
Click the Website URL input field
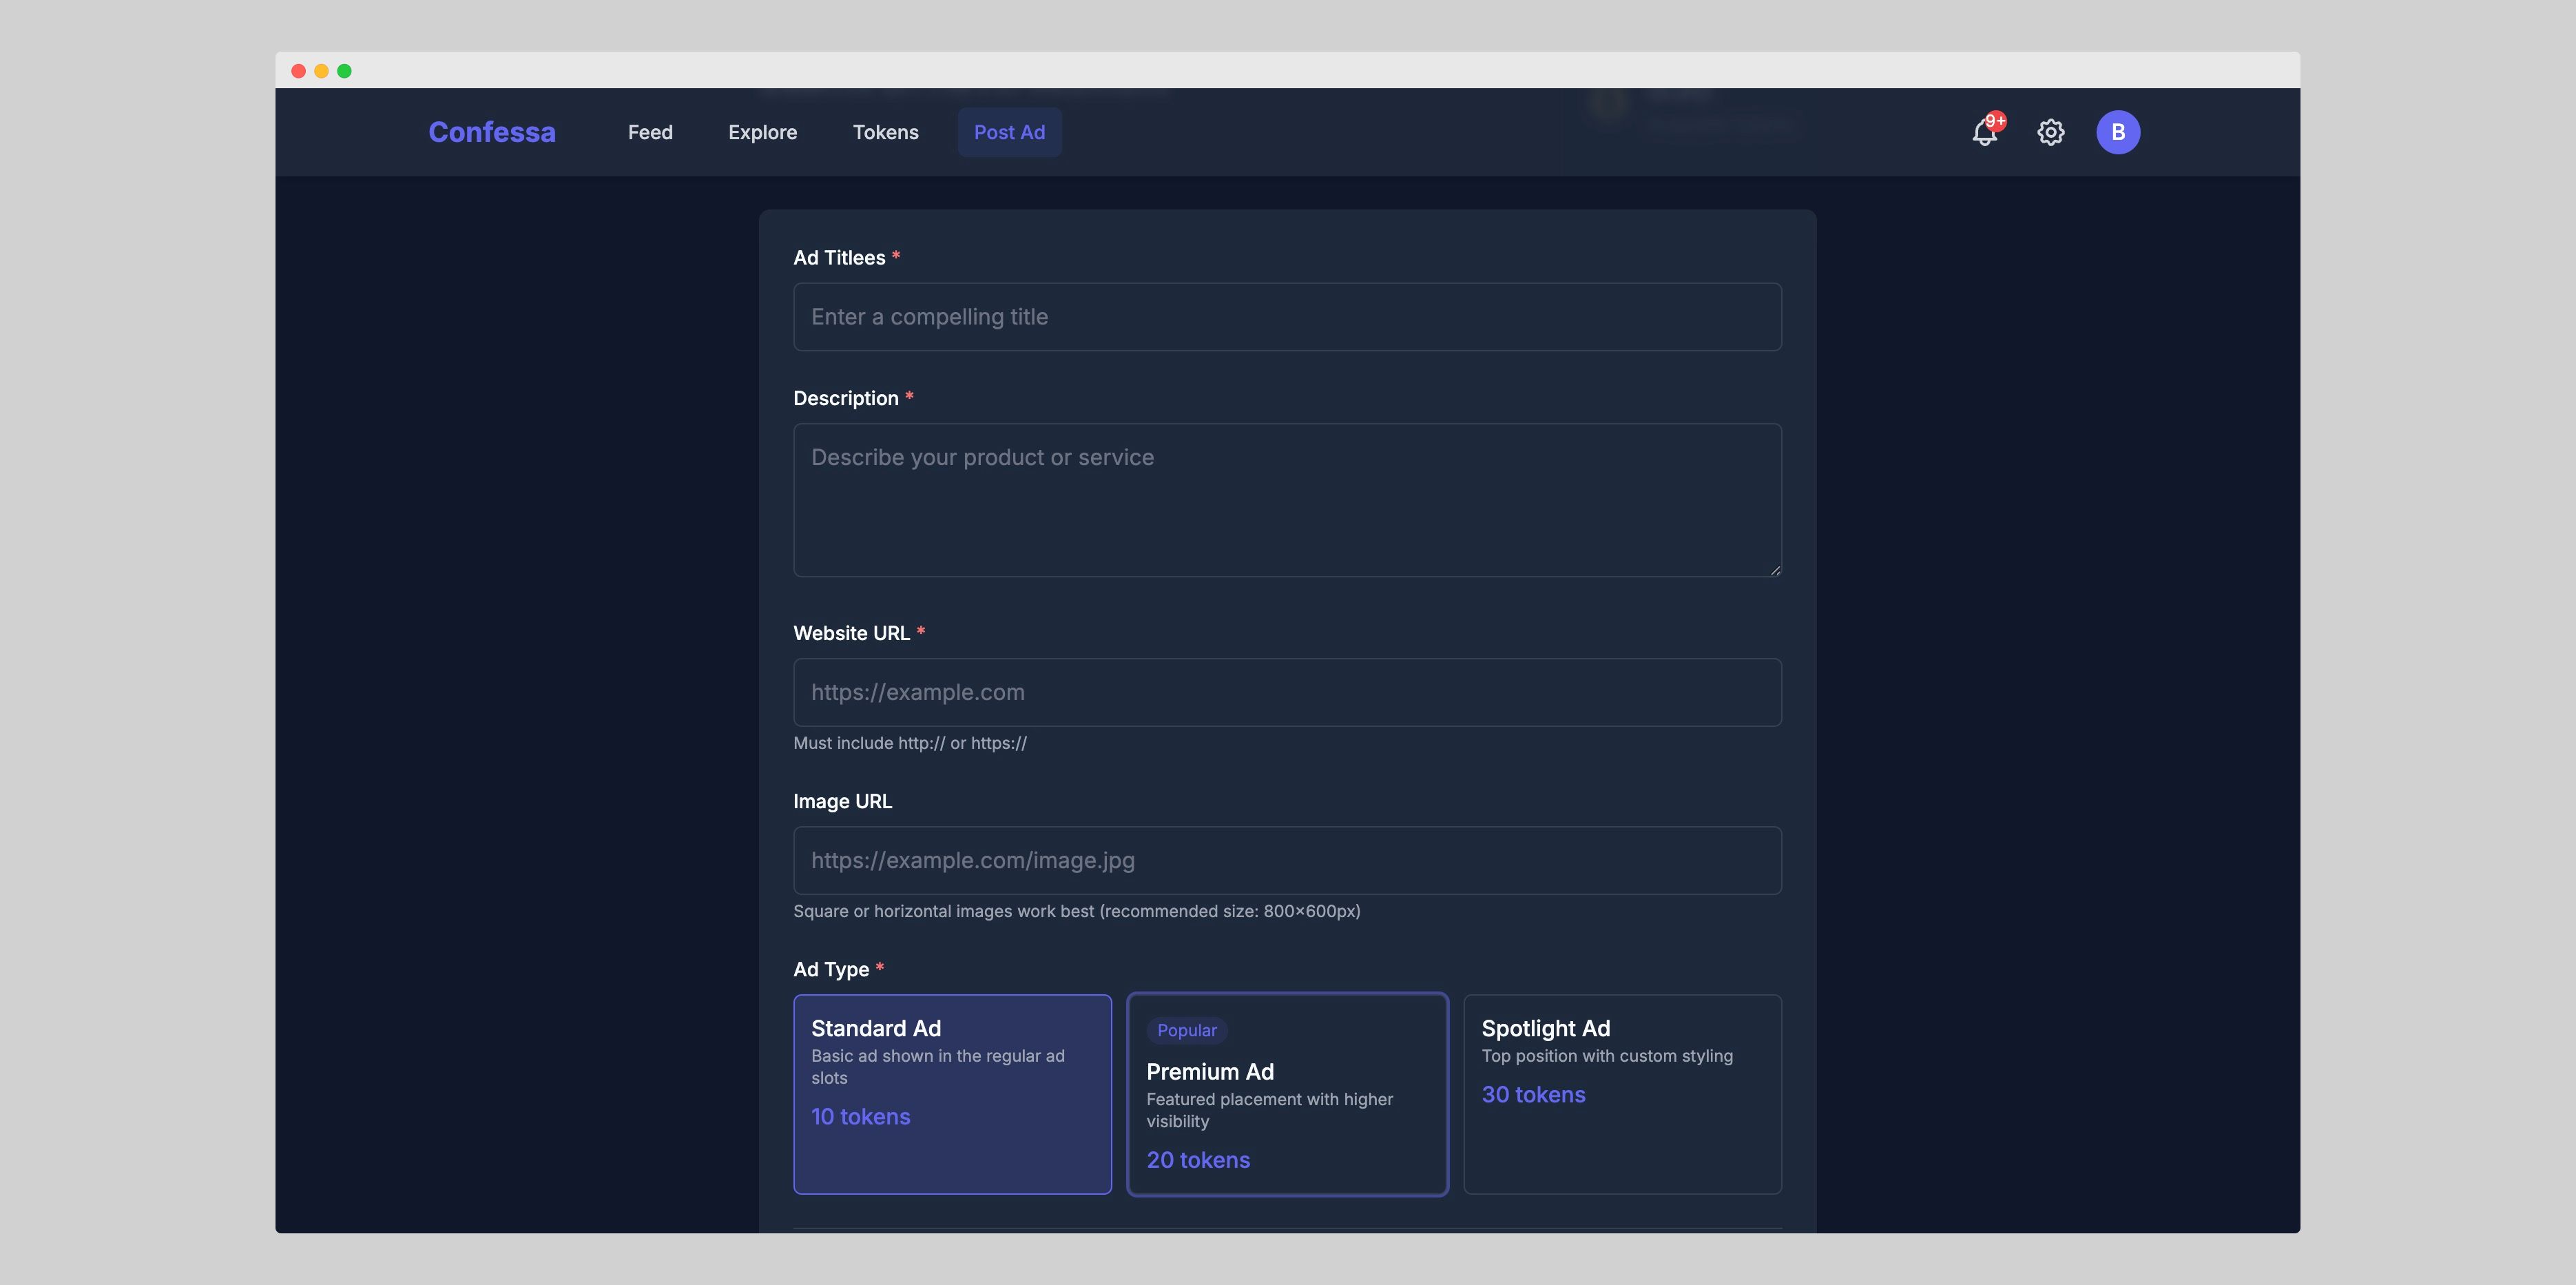pos(1286,692)
